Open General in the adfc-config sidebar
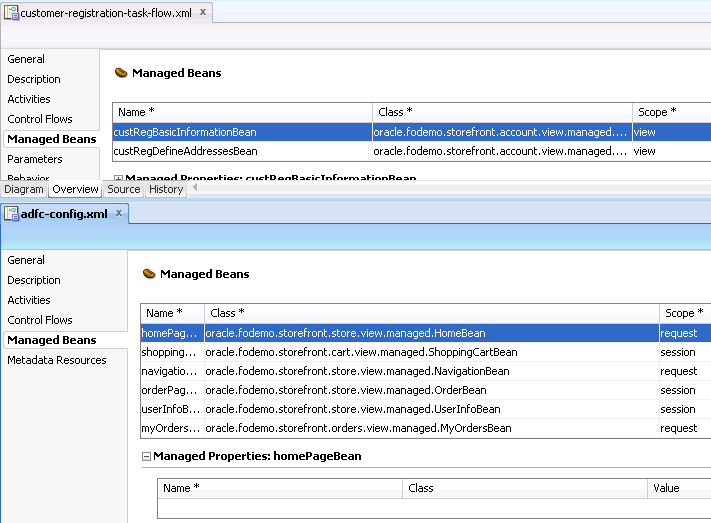Screen dimensions: 711x523 [26, 260]
